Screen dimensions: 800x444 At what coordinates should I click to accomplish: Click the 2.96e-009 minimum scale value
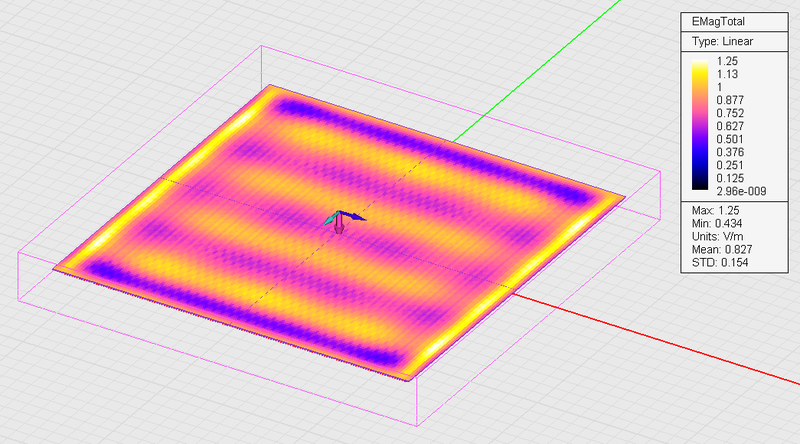click(x=741, y=191)
